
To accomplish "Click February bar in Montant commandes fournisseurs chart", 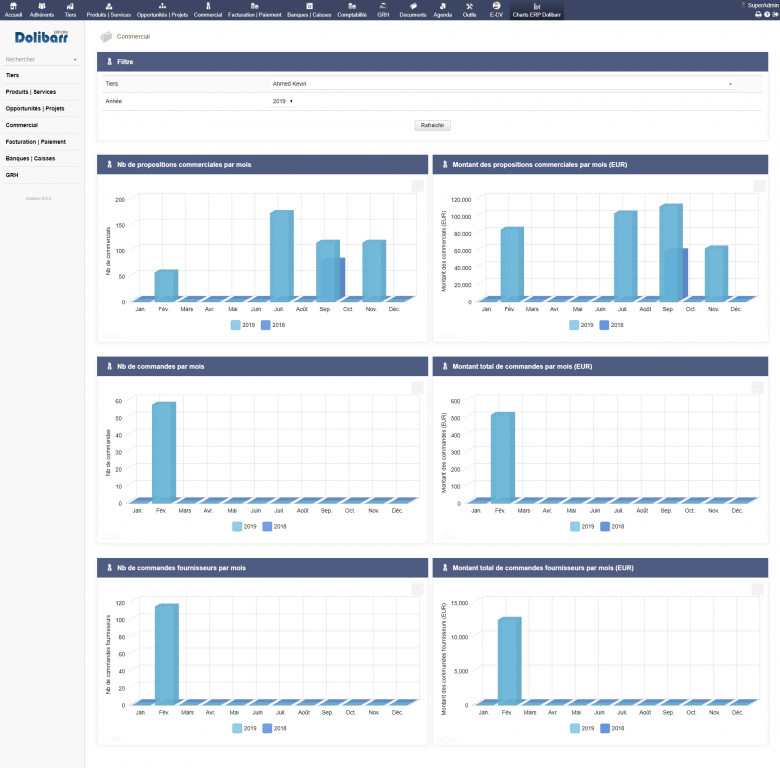I will point(509,660).
